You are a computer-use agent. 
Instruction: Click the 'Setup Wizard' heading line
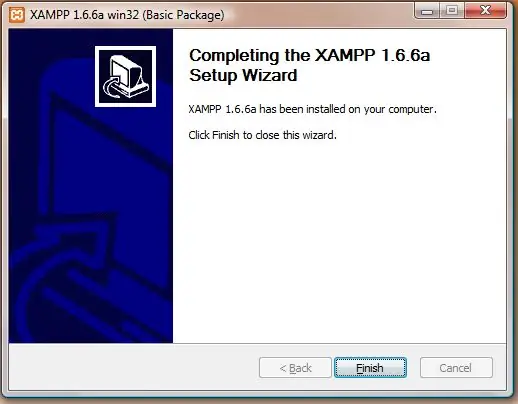243,75
